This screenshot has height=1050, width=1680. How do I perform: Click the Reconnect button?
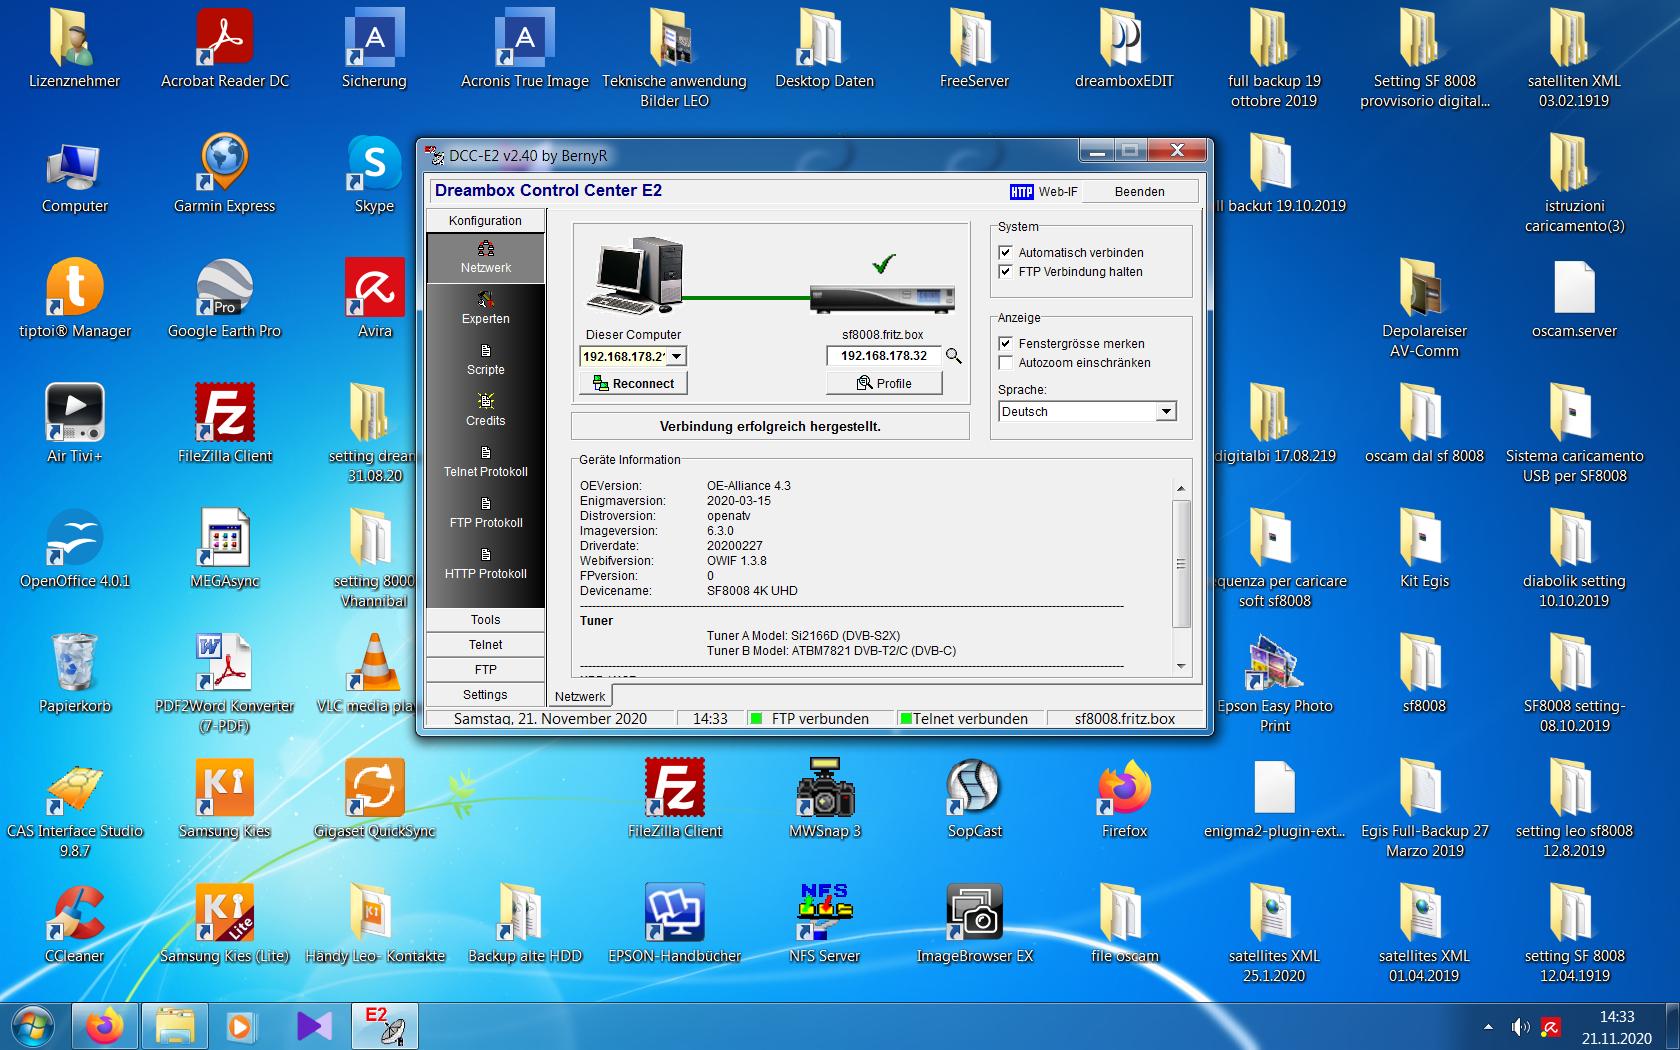click(633, 384)
